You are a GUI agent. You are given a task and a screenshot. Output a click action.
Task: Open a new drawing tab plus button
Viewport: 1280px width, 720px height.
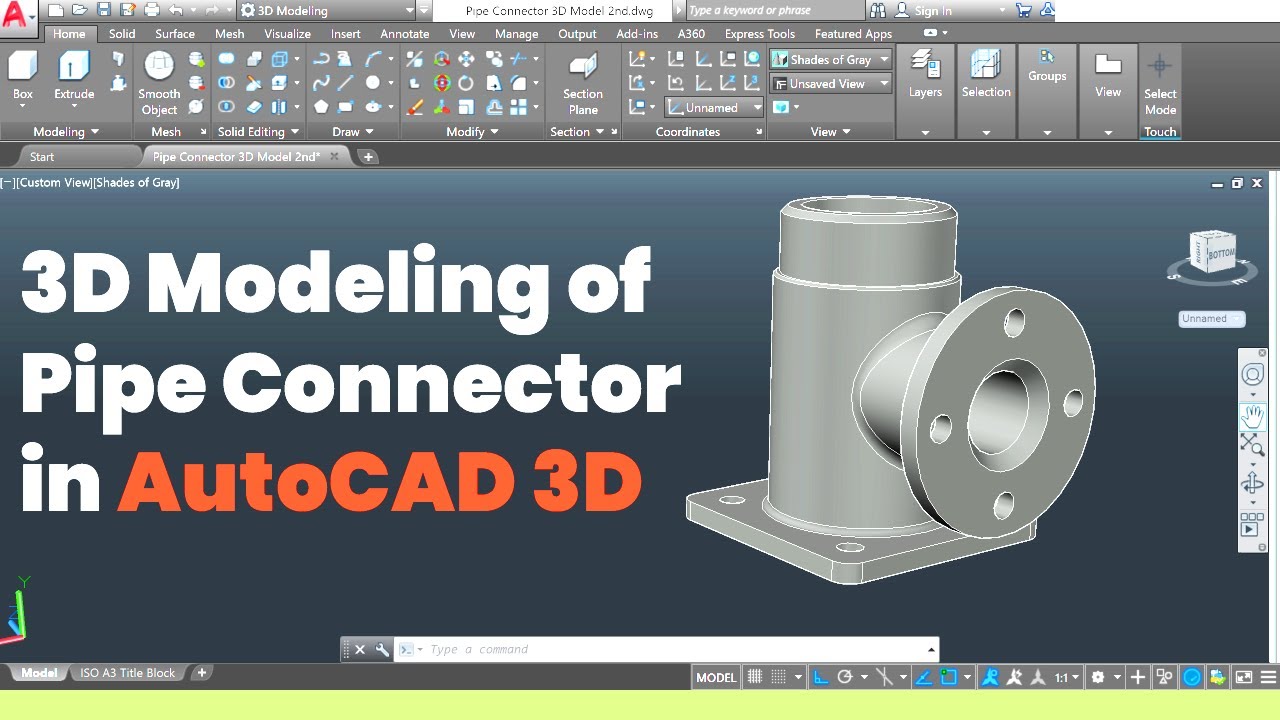(368, 156)
